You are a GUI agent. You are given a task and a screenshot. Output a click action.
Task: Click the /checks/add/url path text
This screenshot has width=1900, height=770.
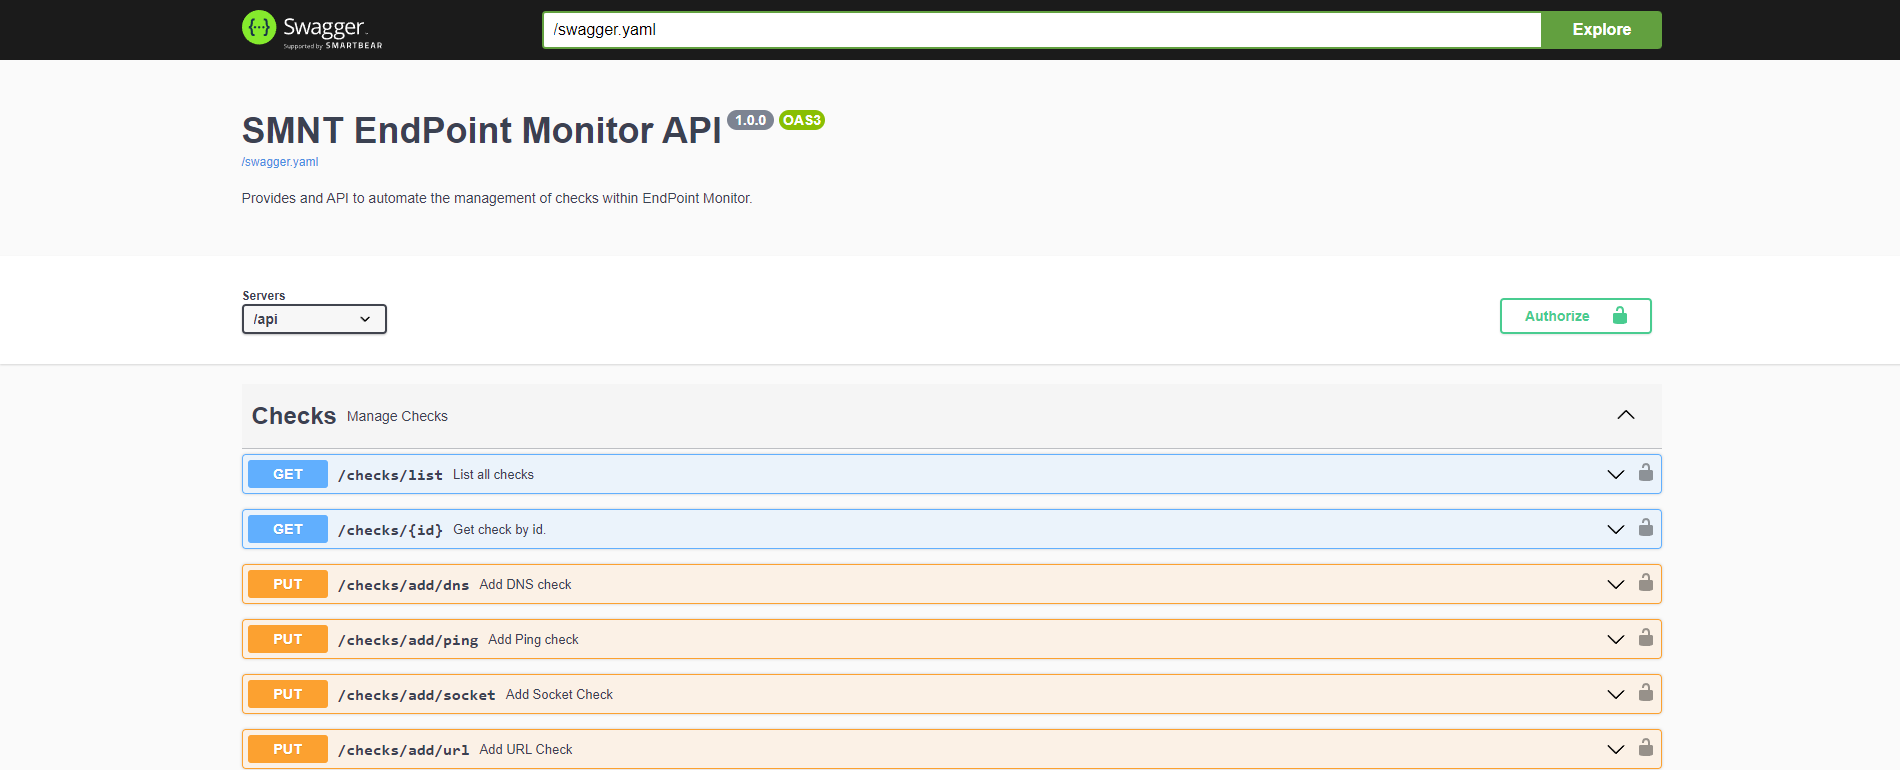point(403,750)
